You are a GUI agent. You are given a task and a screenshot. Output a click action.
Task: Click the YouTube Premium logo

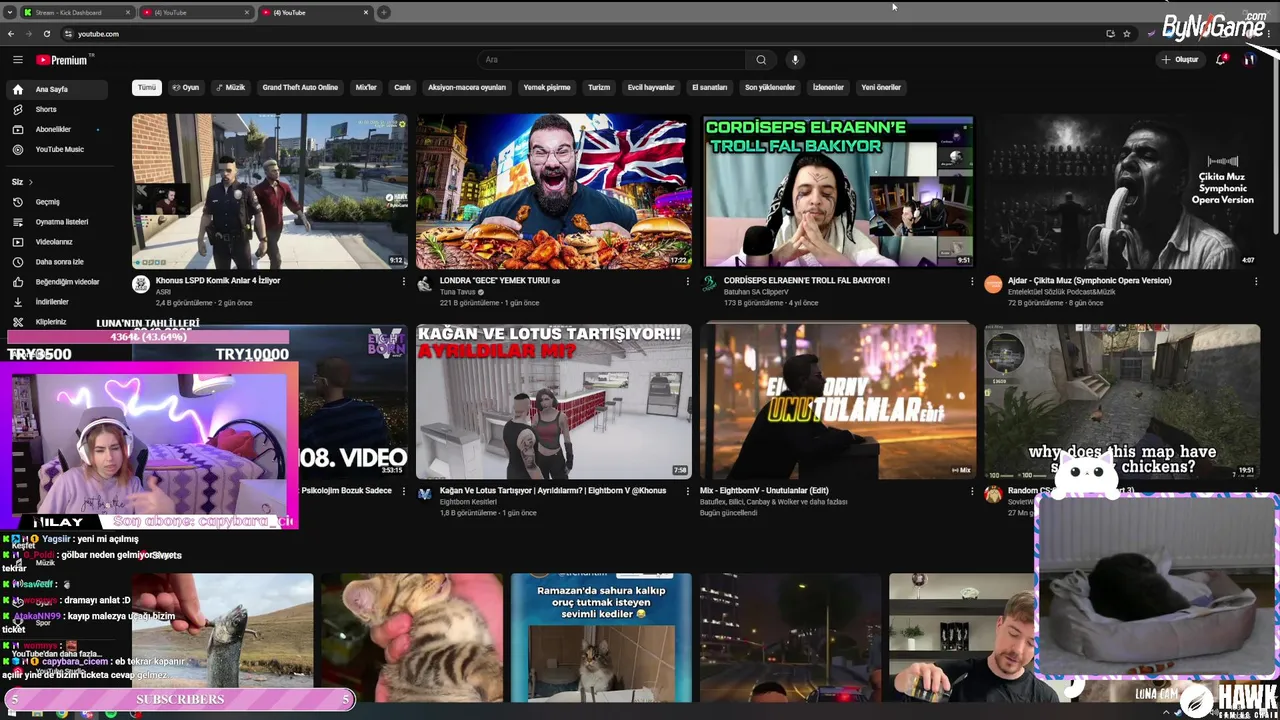coord(62,60)
